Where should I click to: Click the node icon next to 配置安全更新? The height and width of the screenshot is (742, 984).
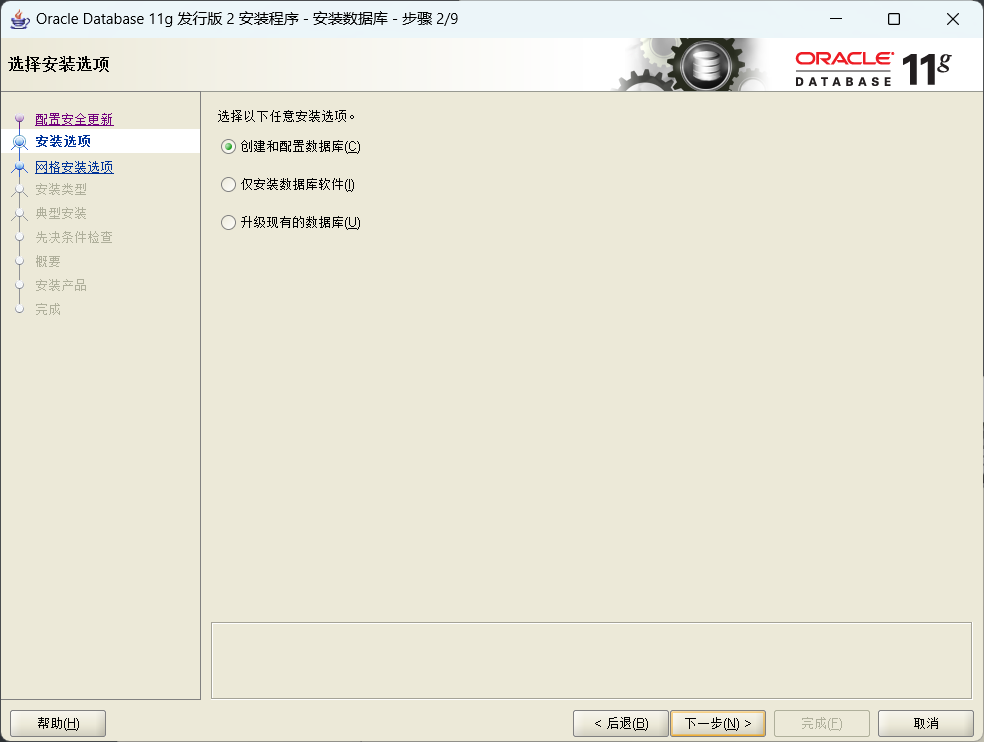click(x=18, y=118)
